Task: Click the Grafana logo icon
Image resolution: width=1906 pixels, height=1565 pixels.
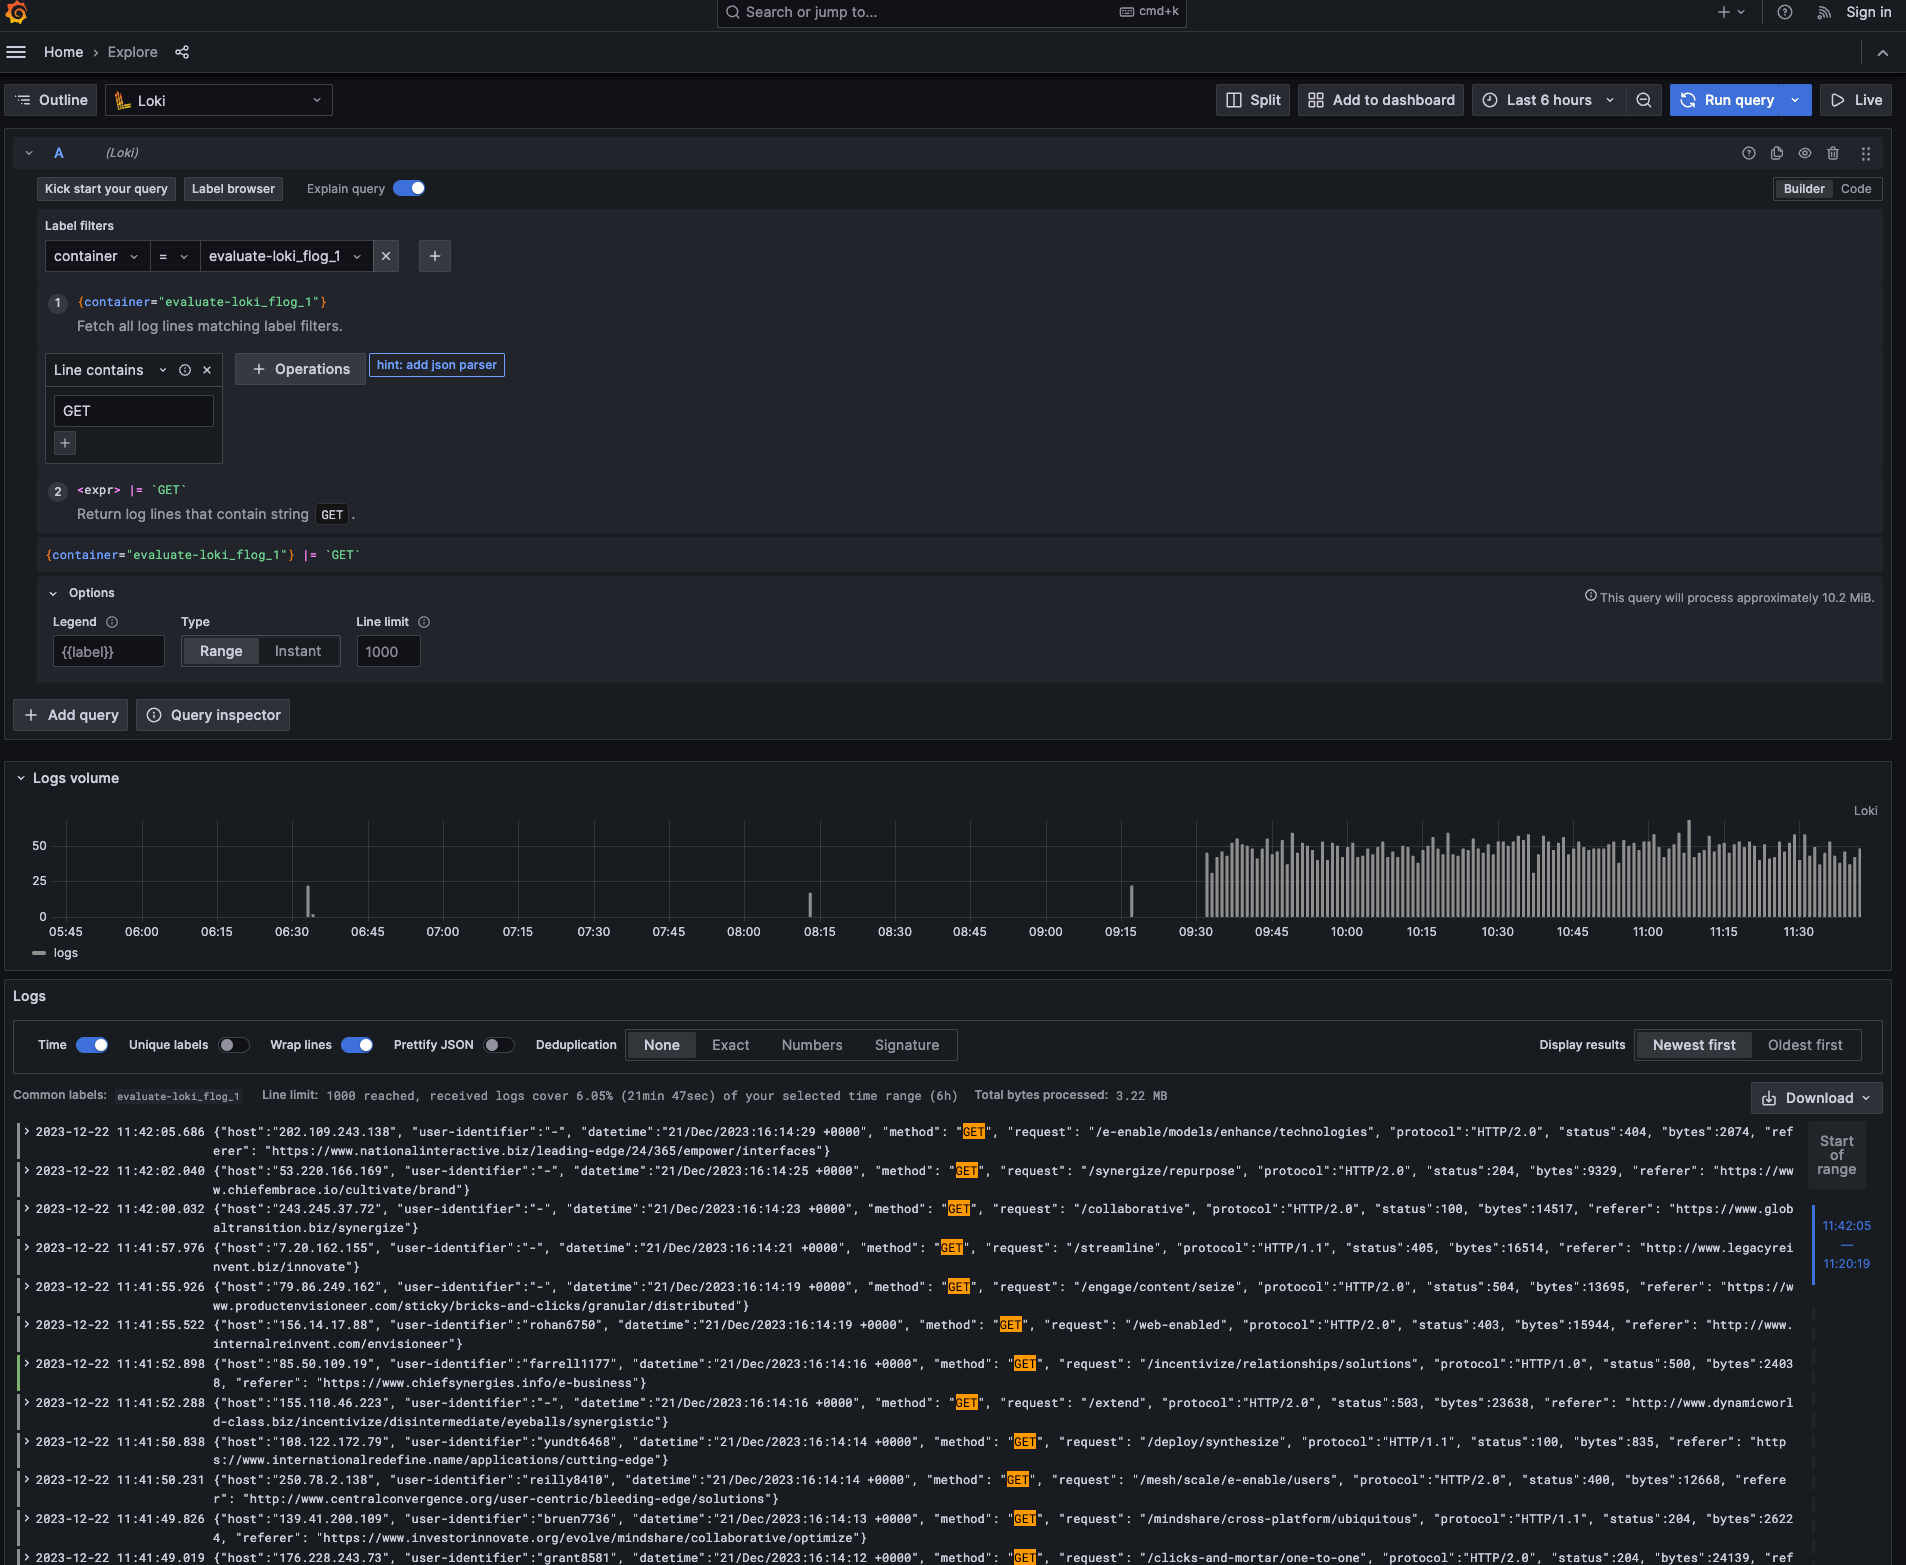Action: pos(16,12)
